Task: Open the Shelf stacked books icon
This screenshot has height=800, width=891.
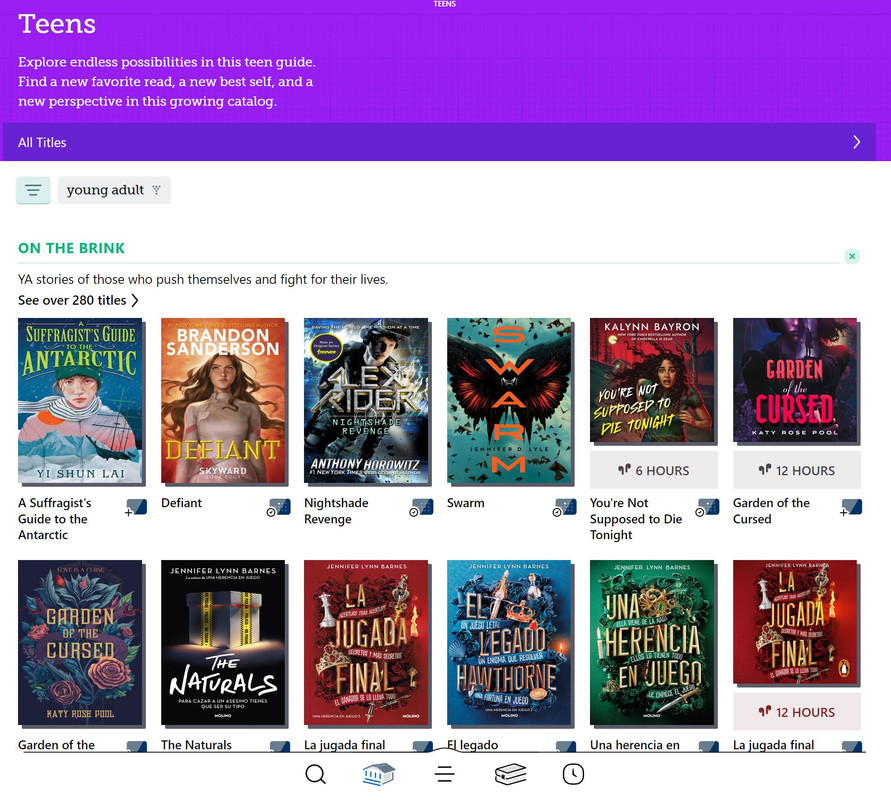Action: pyautogui.click(x=510, y=774)
